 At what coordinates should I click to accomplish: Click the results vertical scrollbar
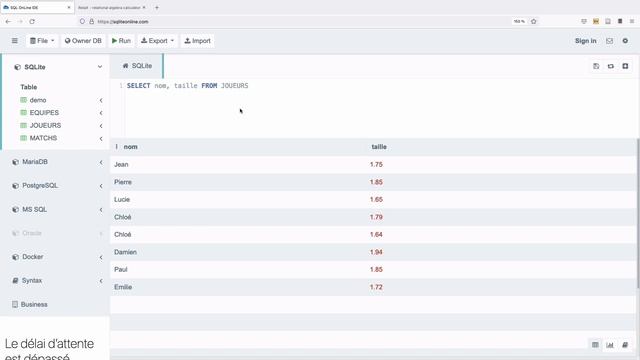638,214
